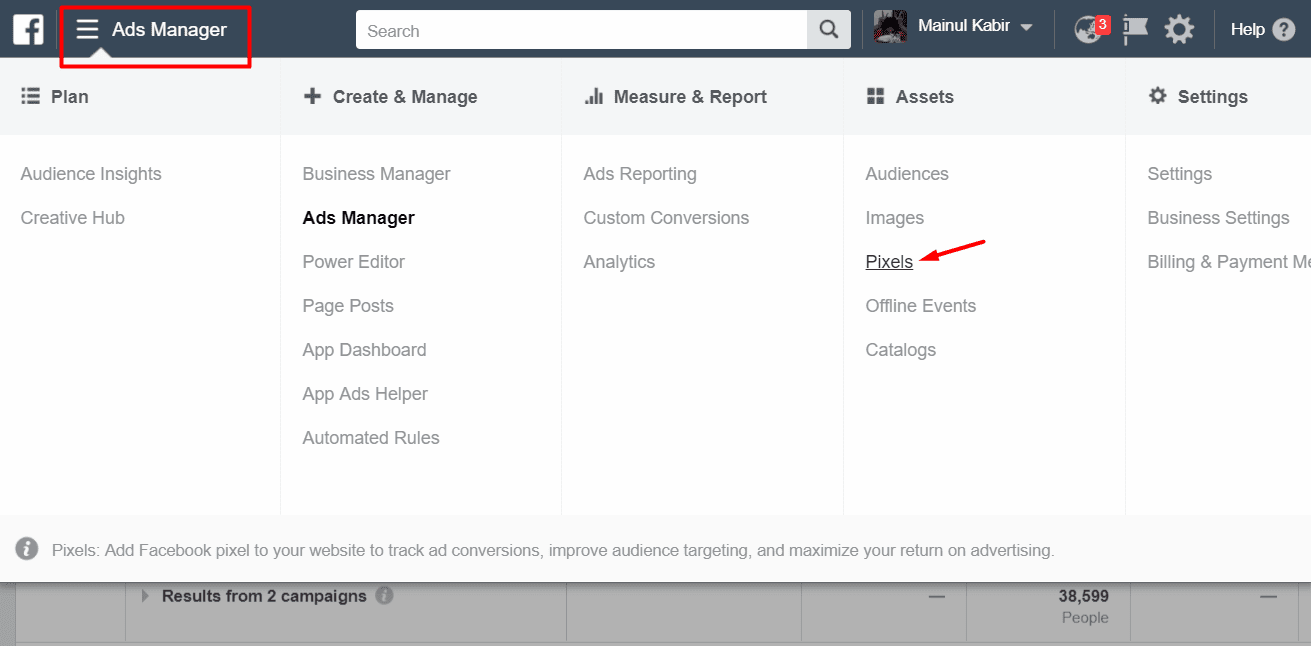
Task: Click the plus icon next to Create & Manage
Action: (312, 96)
